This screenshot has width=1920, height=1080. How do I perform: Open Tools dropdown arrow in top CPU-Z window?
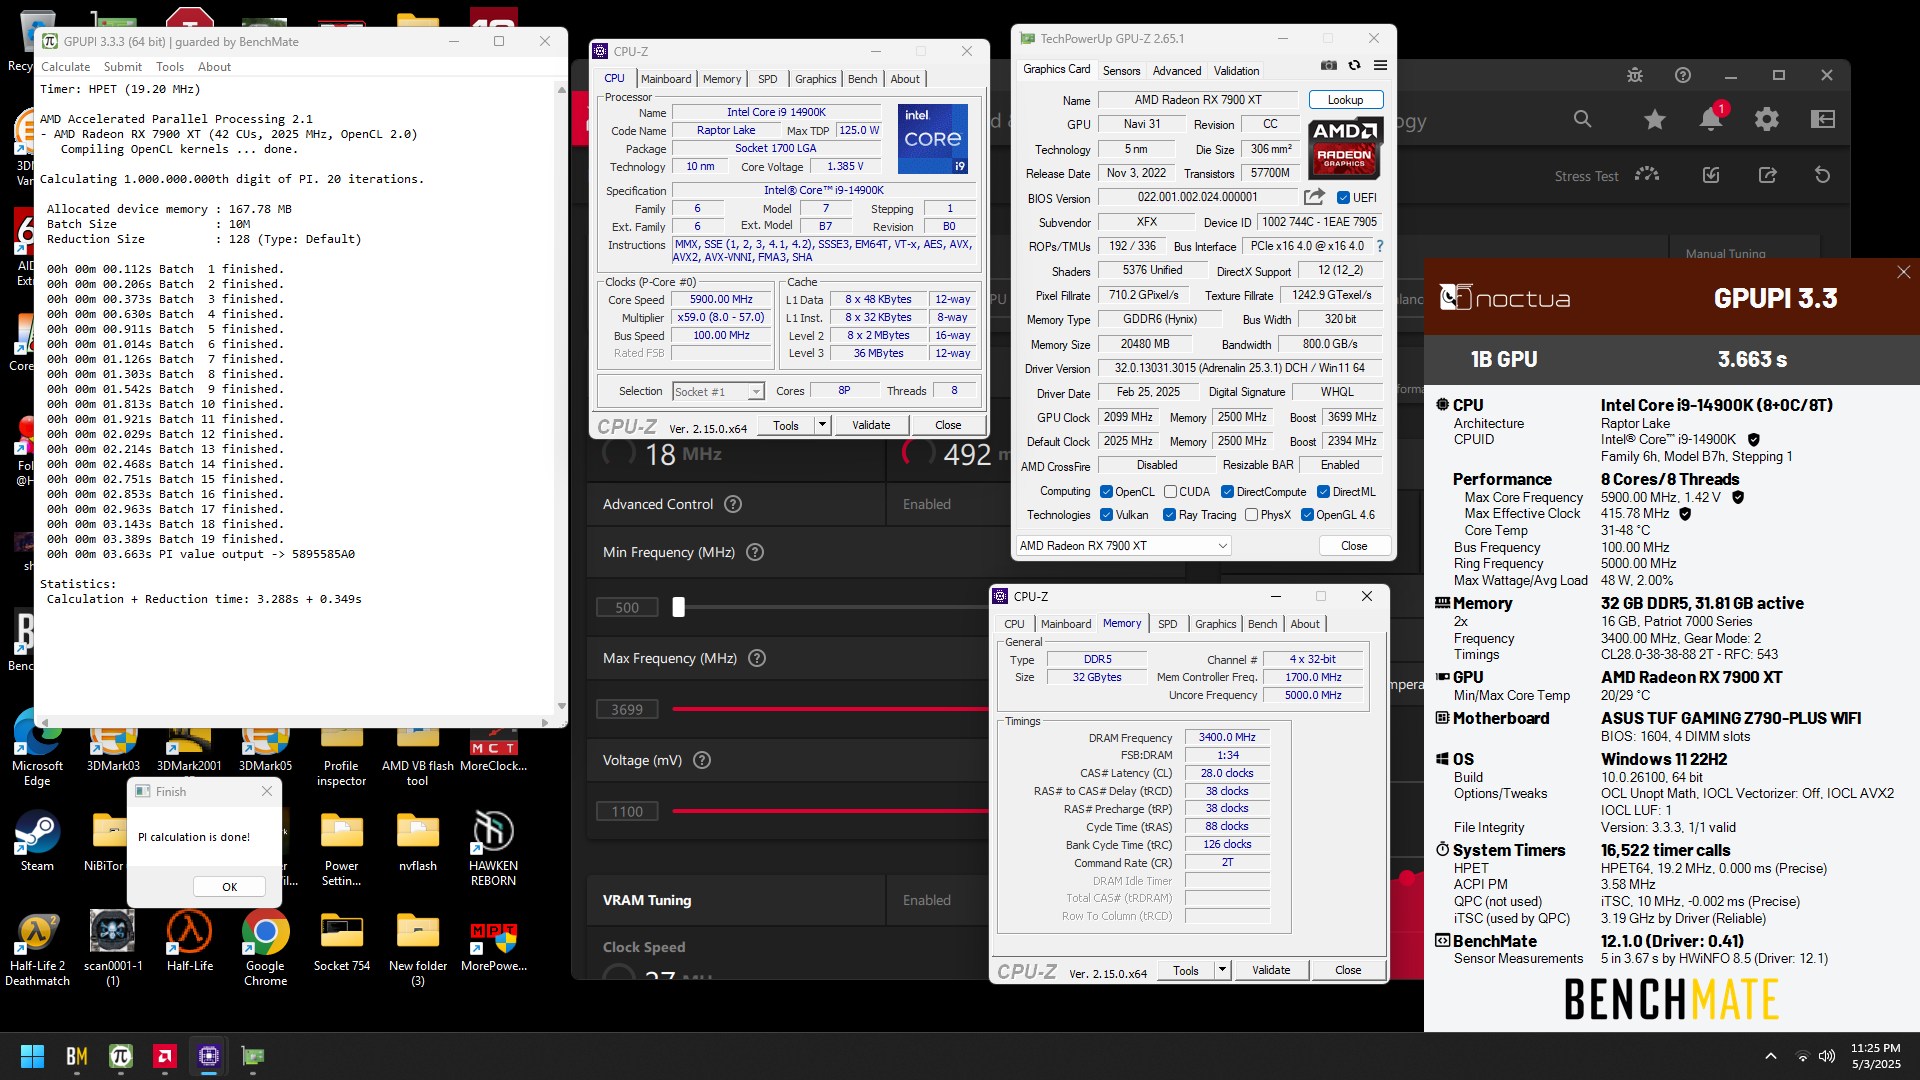[x=822, y=425]
